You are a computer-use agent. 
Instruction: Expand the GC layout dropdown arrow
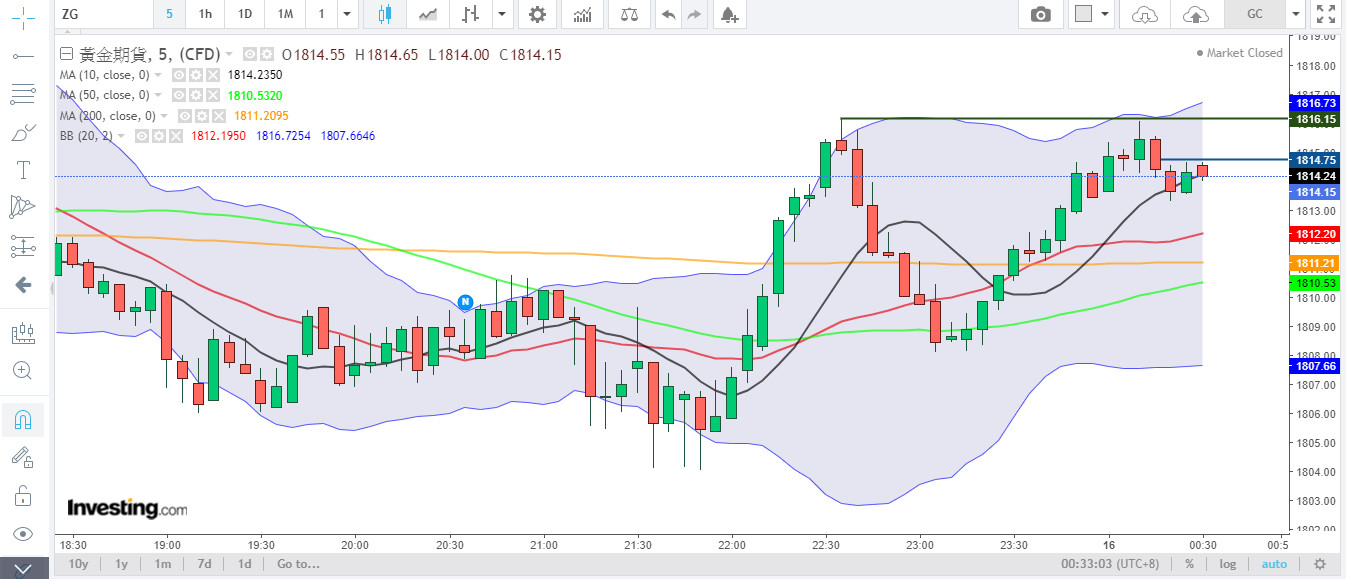click(x=1296, y=14)
